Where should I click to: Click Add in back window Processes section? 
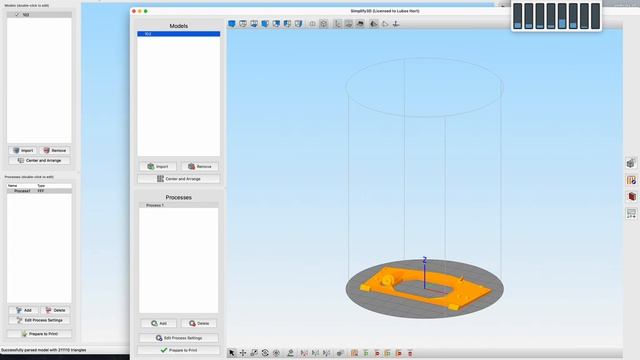pos(24,310)
